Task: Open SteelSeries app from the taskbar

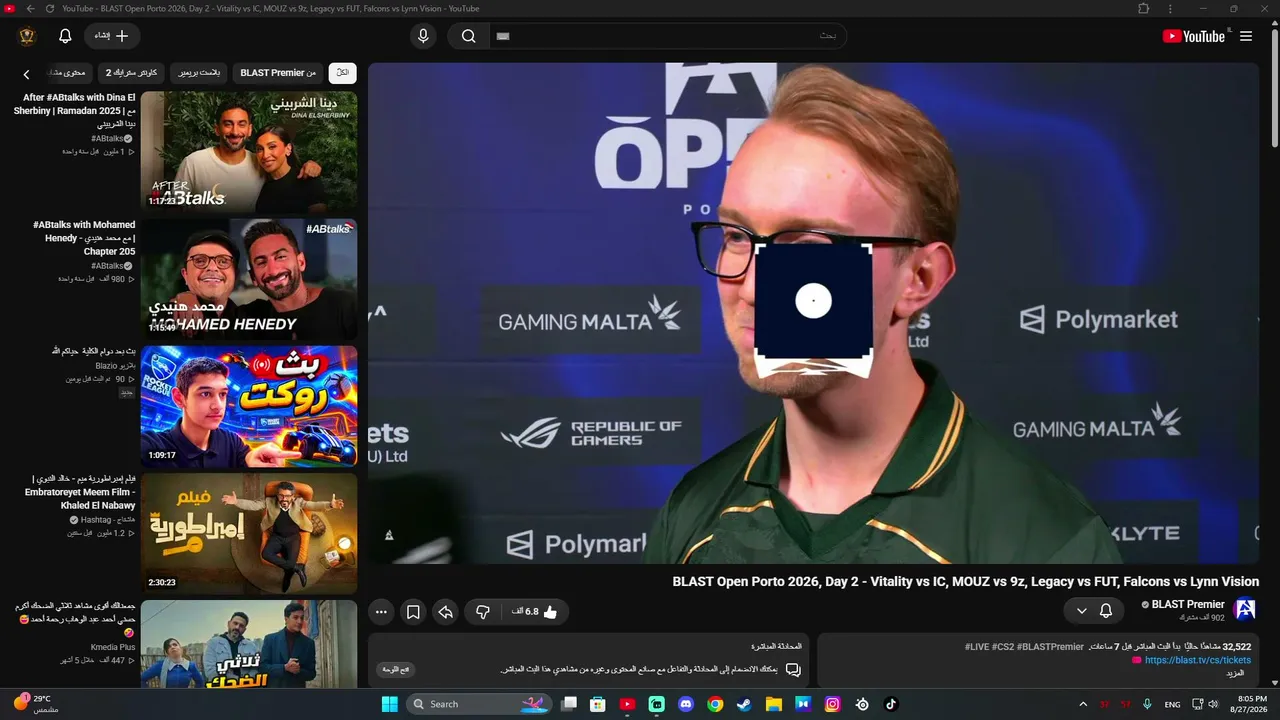Action: tap(862, 704)
